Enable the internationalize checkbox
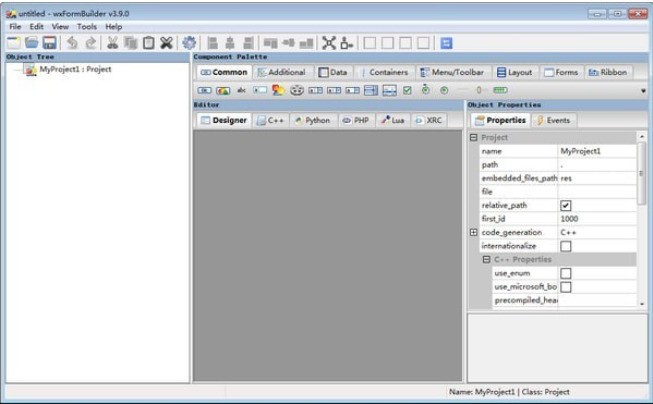Screen dimensions: 653x404 566,246
